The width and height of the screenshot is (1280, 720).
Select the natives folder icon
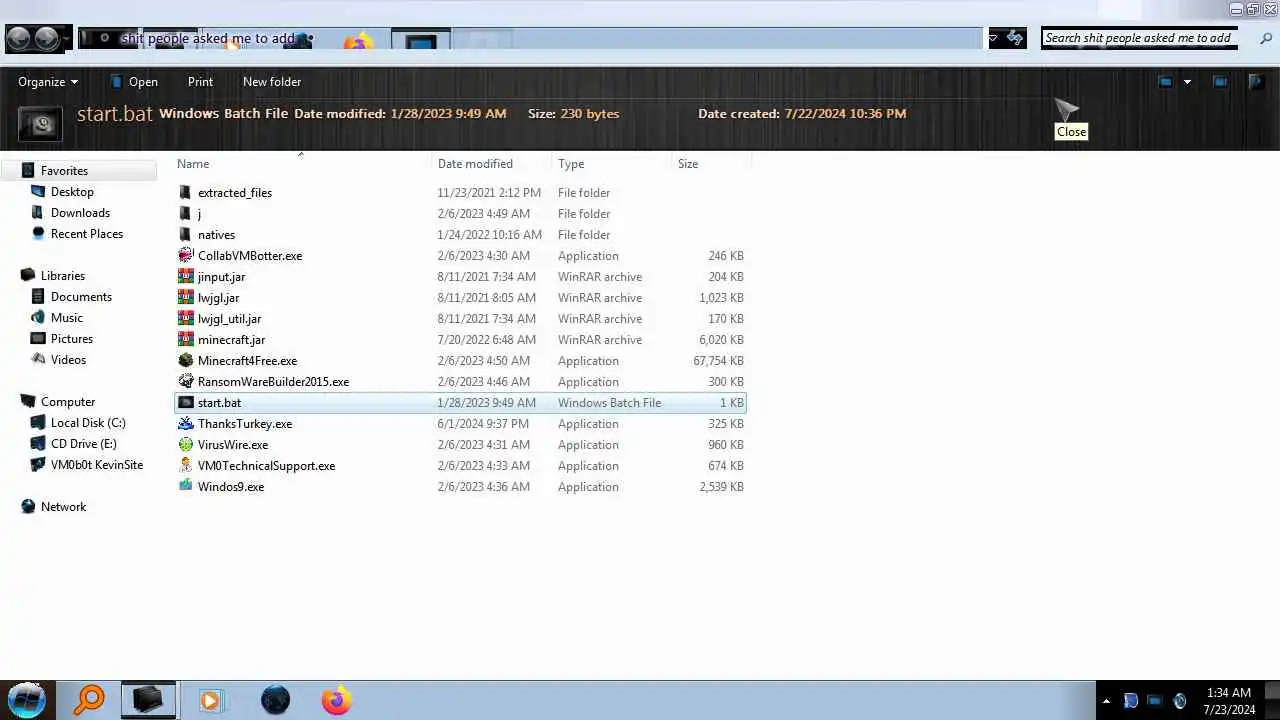coord(185,235)
